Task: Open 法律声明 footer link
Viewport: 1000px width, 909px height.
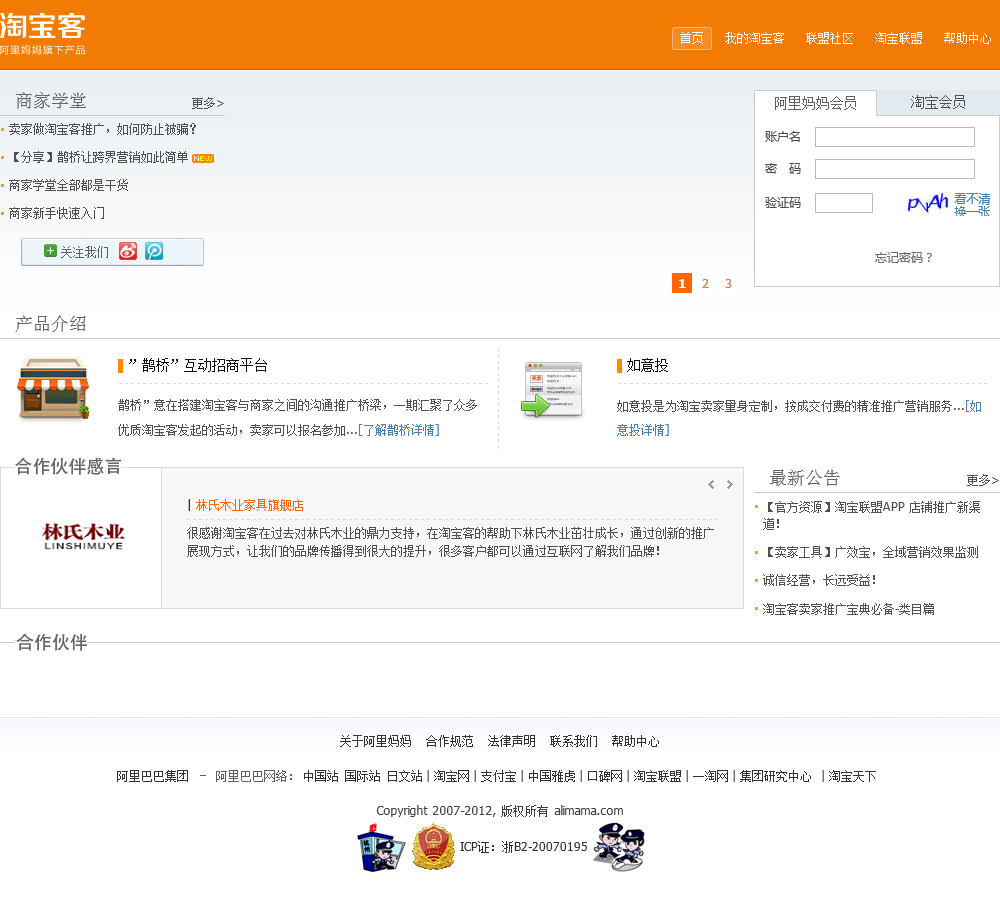Action: pyautogui.click(x=511, y=741)
